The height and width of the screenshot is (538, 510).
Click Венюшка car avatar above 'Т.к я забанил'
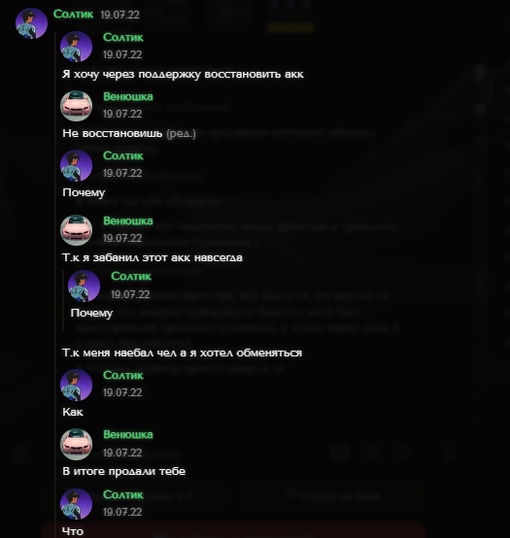[76, 230]
